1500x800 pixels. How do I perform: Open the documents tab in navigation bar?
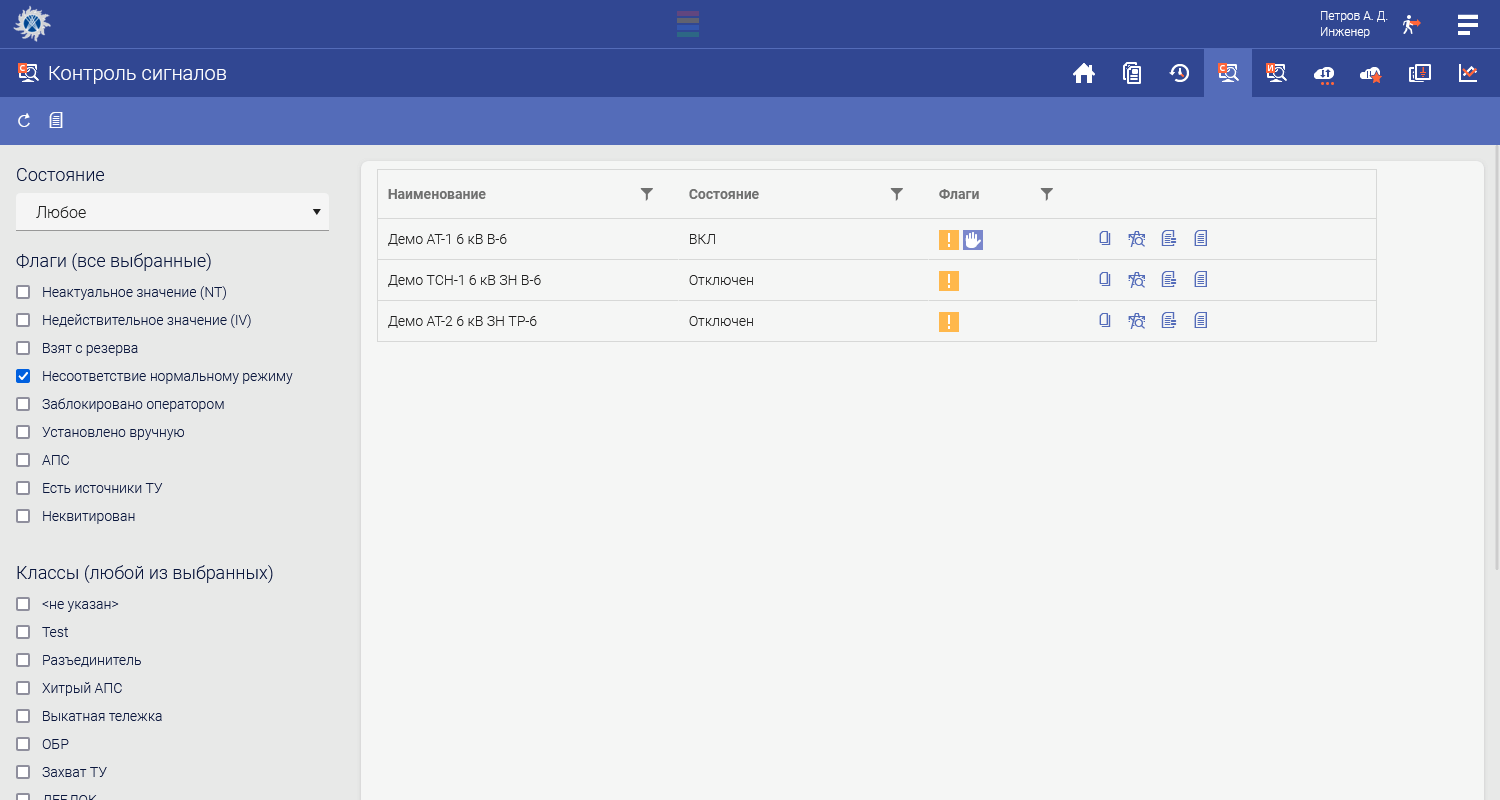point(1132,73)
